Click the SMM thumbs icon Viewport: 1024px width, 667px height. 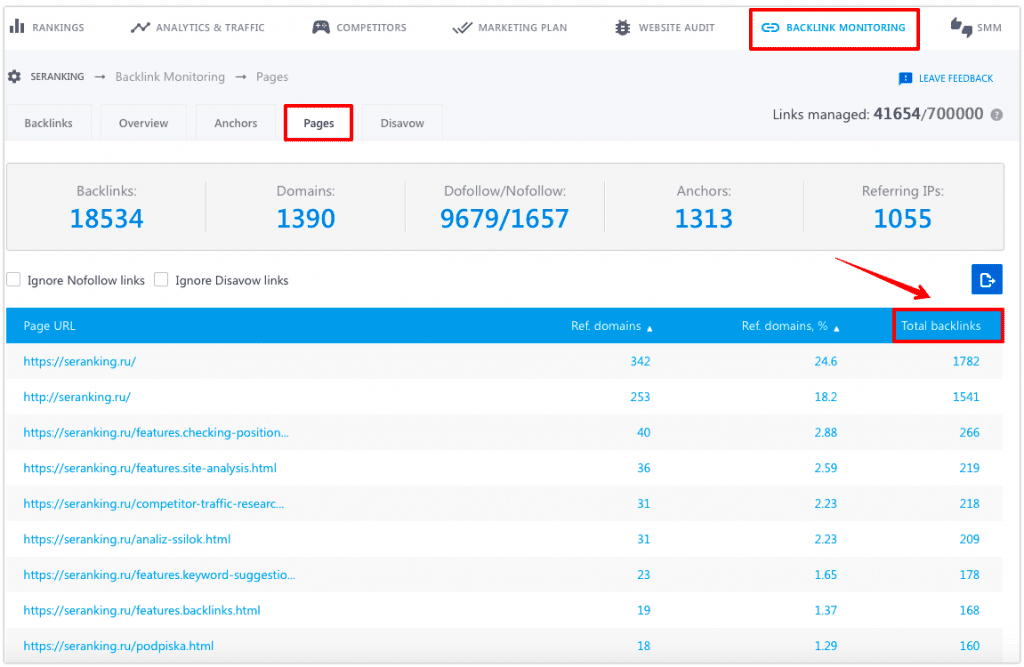(961, 27)
